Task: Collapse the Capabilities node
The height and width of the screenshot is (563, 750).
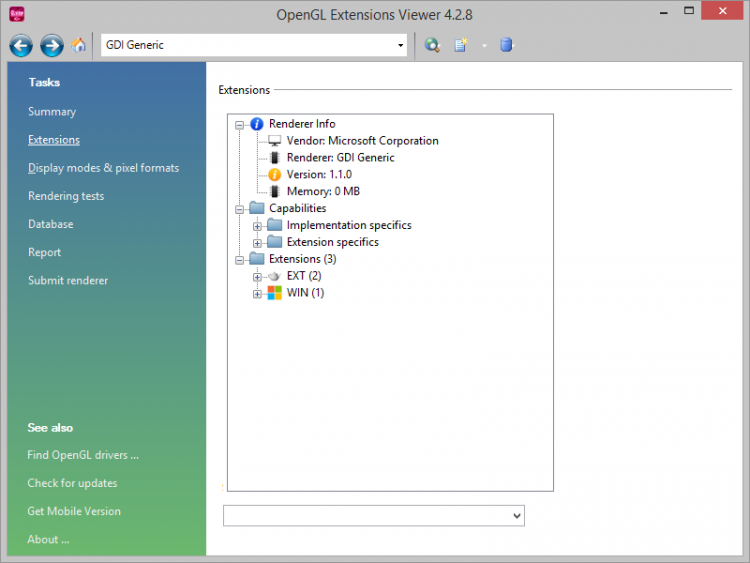Action: coord(240,210)
